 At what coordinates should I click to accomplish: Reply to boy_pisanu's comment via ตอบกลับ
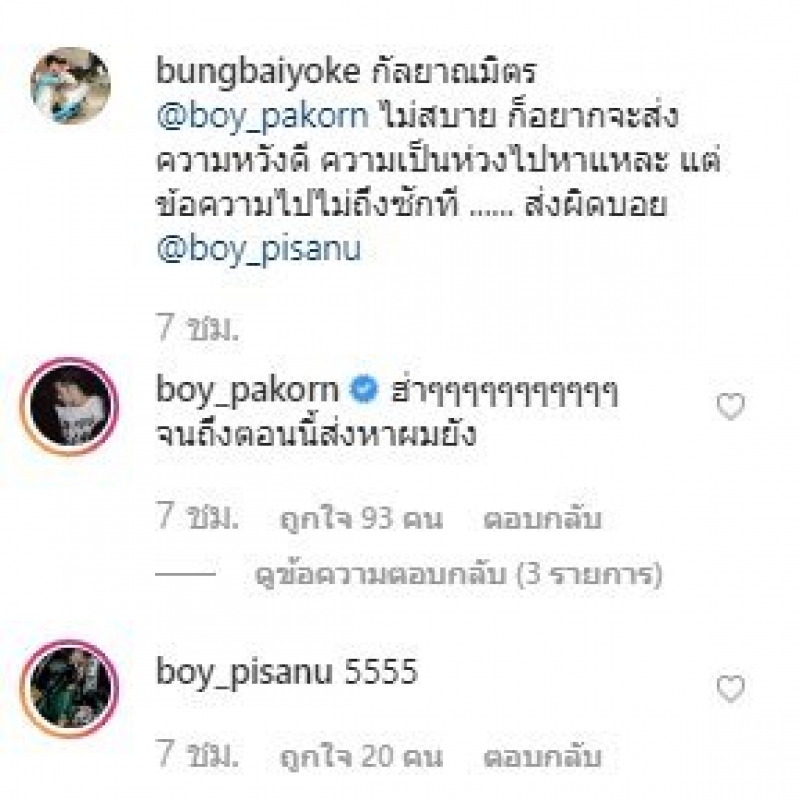point(542,757)
